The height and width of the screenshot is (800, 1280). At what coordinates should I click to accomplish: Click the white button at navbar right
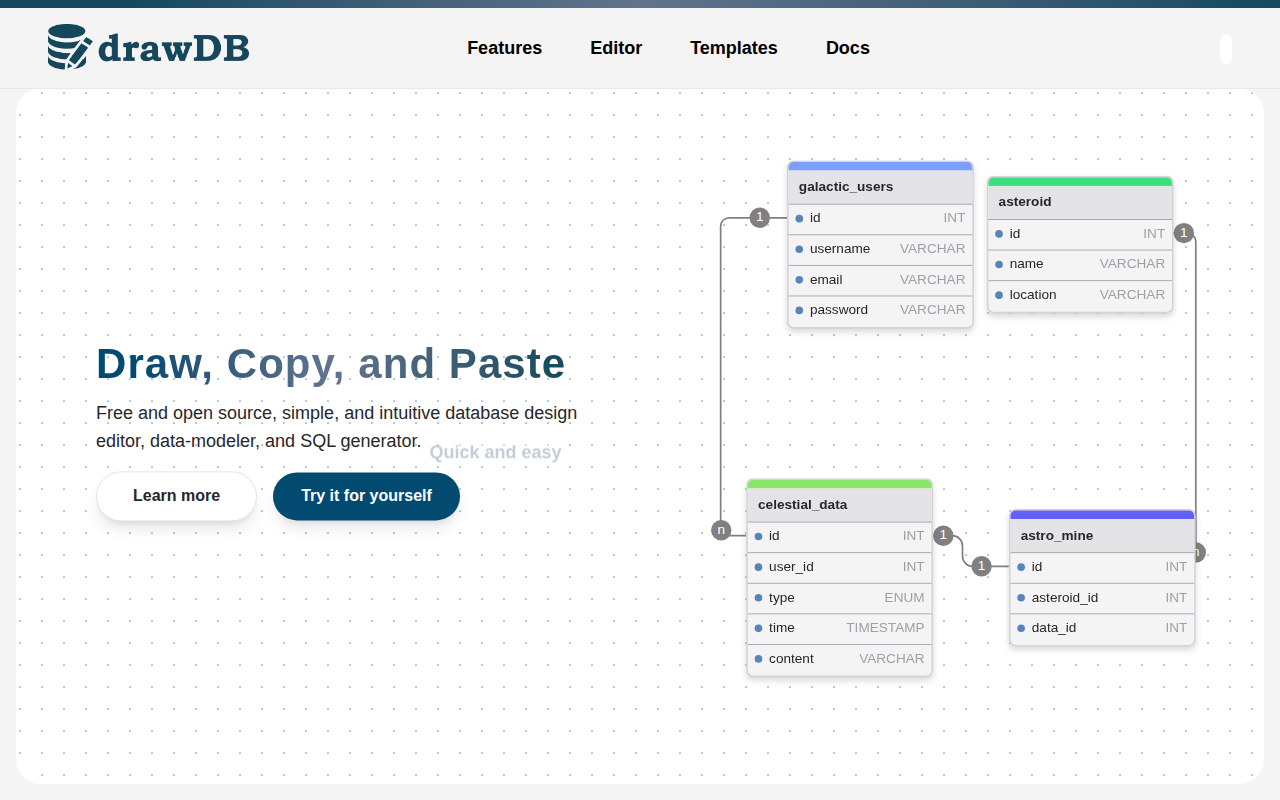pos(1226,49)
